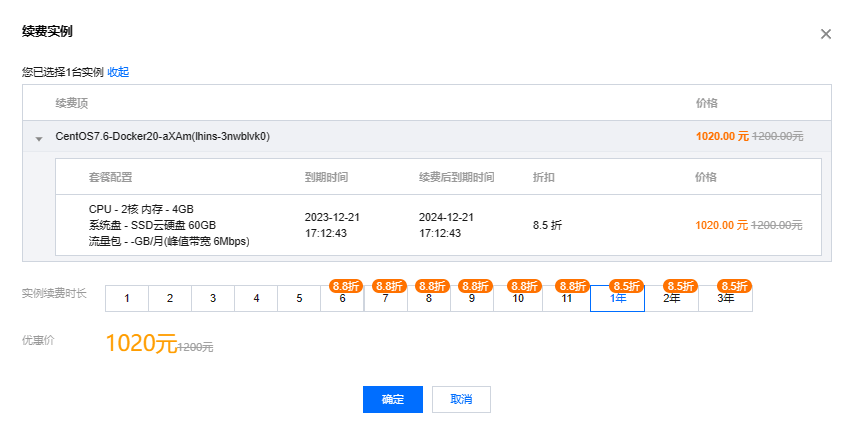Collapse the CentOS7.6-Docker20 instance row arrow
This screenshot has height=433, width=854.
coord(39,138)
